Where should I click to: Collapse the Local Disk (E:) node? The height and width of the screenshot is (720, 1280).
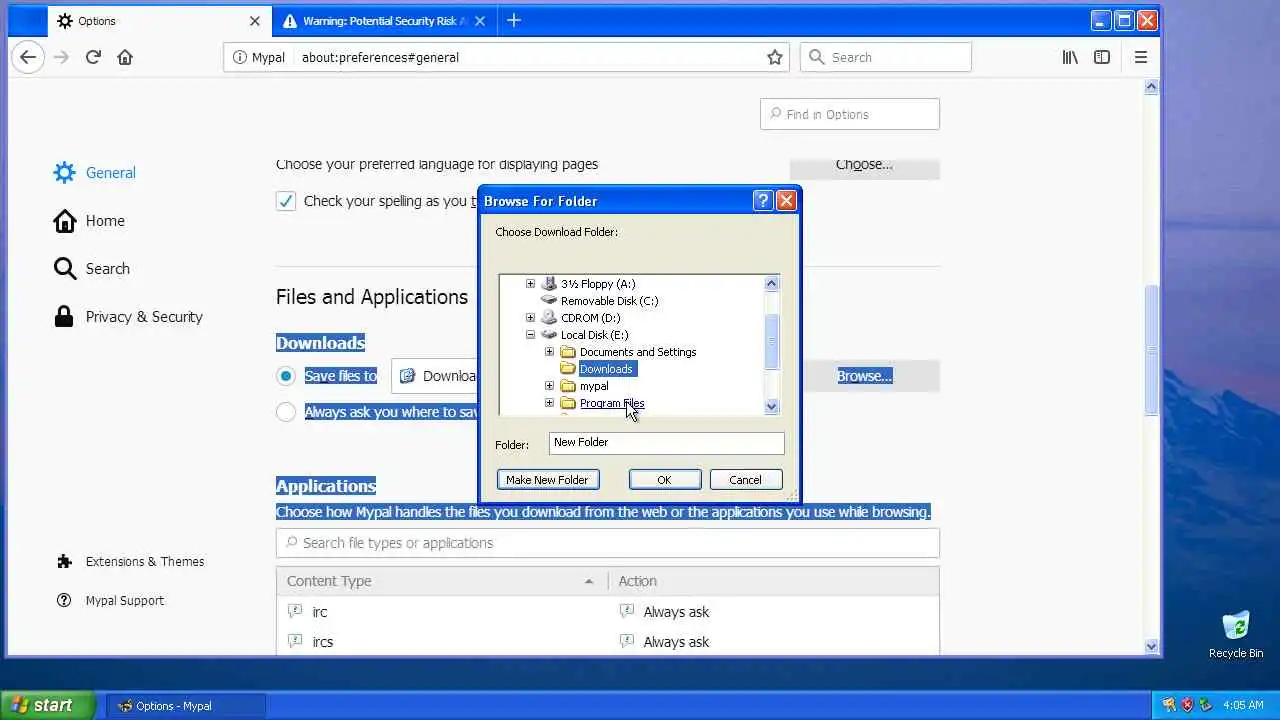point(530,334)
